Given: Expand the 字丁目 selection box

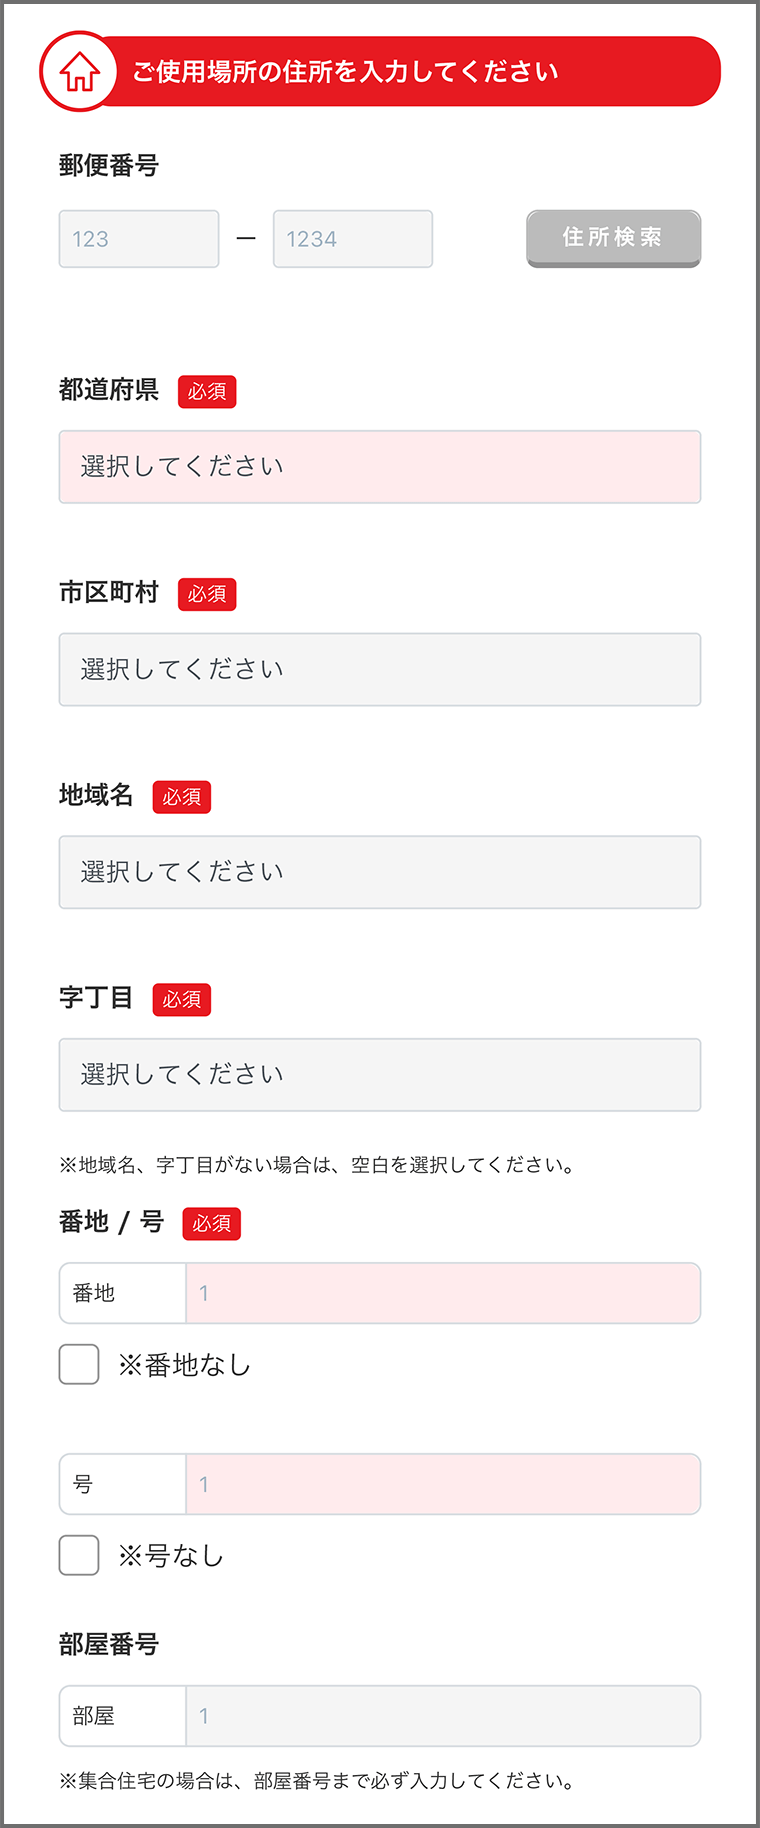Looking at the screenshot, I should (x=380, y=1075).
